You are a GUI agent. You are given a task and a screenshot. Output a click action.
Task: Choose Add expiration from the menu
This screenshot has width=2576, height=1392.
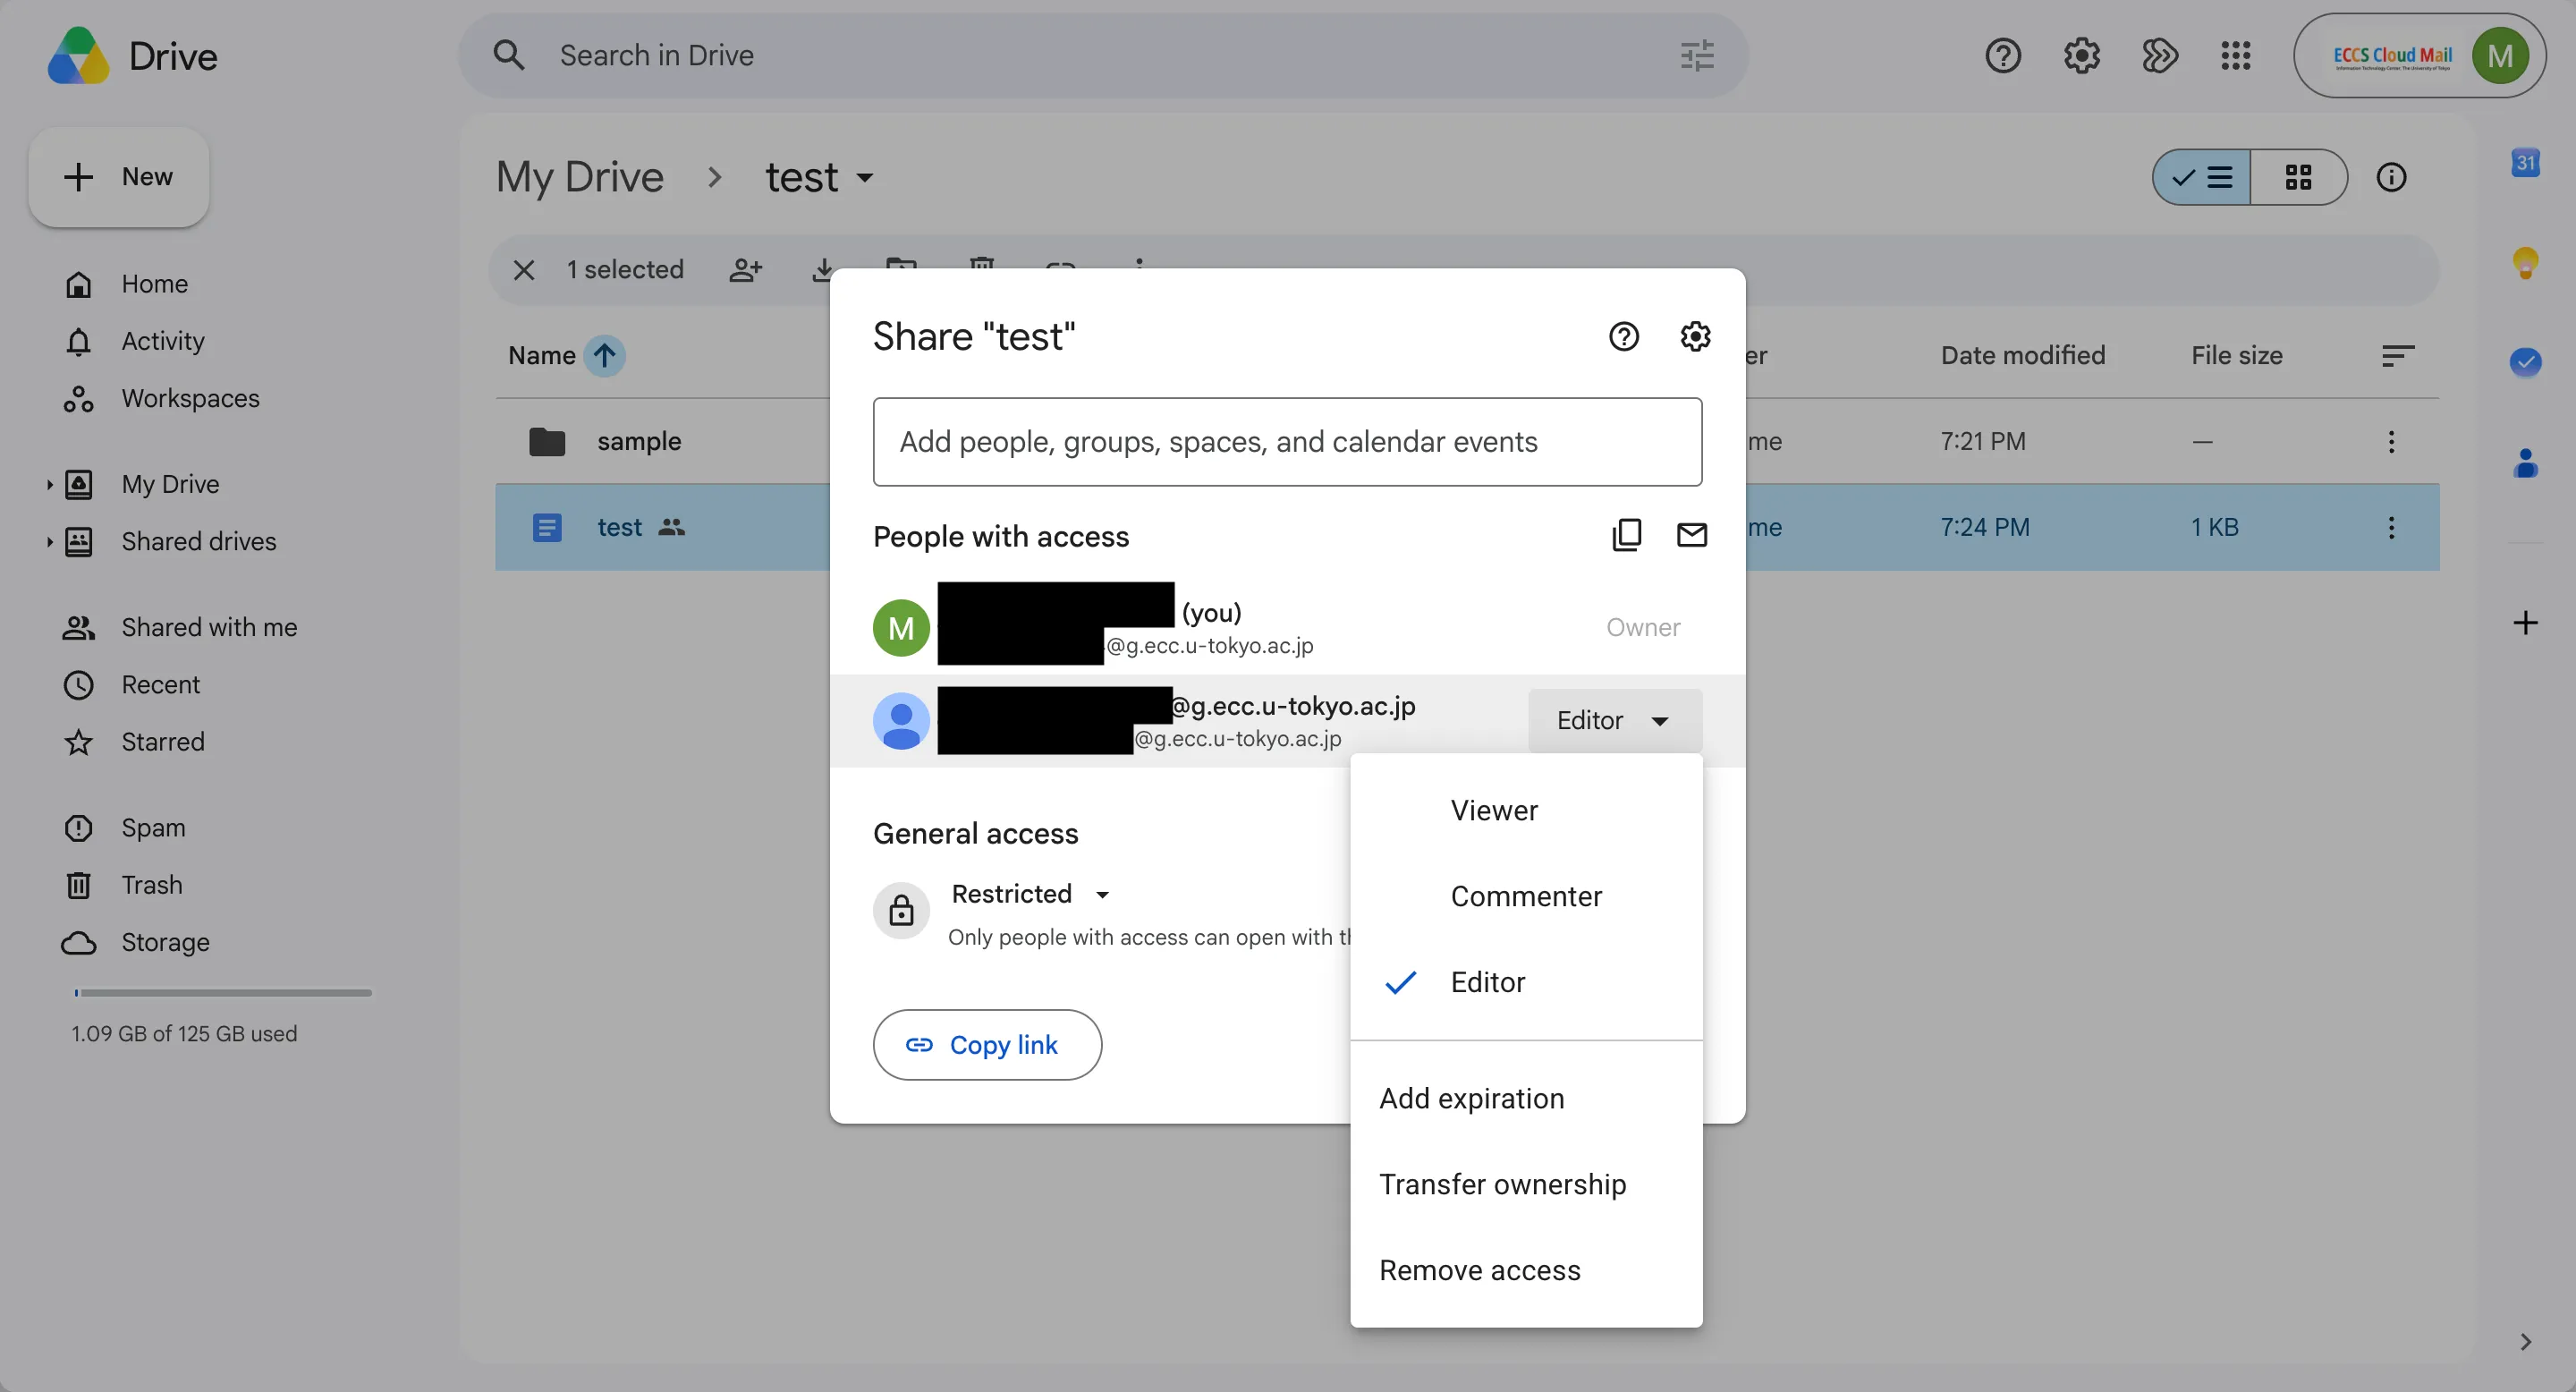click(x=1526, y=1098)
